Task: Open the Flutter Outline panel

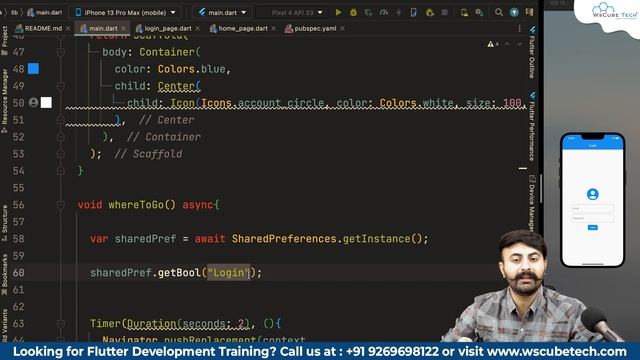Action: [x=532, y=52]
